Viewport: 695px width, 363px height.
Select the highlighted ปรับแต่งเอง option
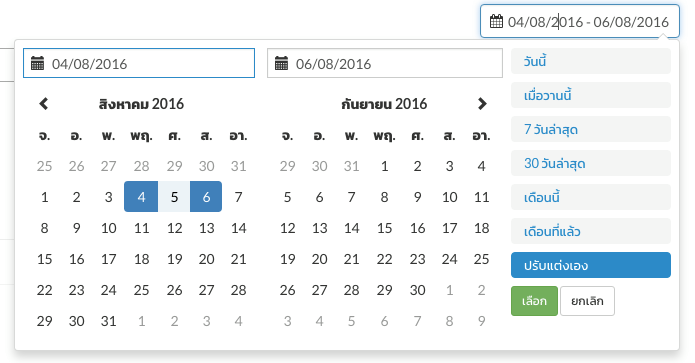coord(591,265)
